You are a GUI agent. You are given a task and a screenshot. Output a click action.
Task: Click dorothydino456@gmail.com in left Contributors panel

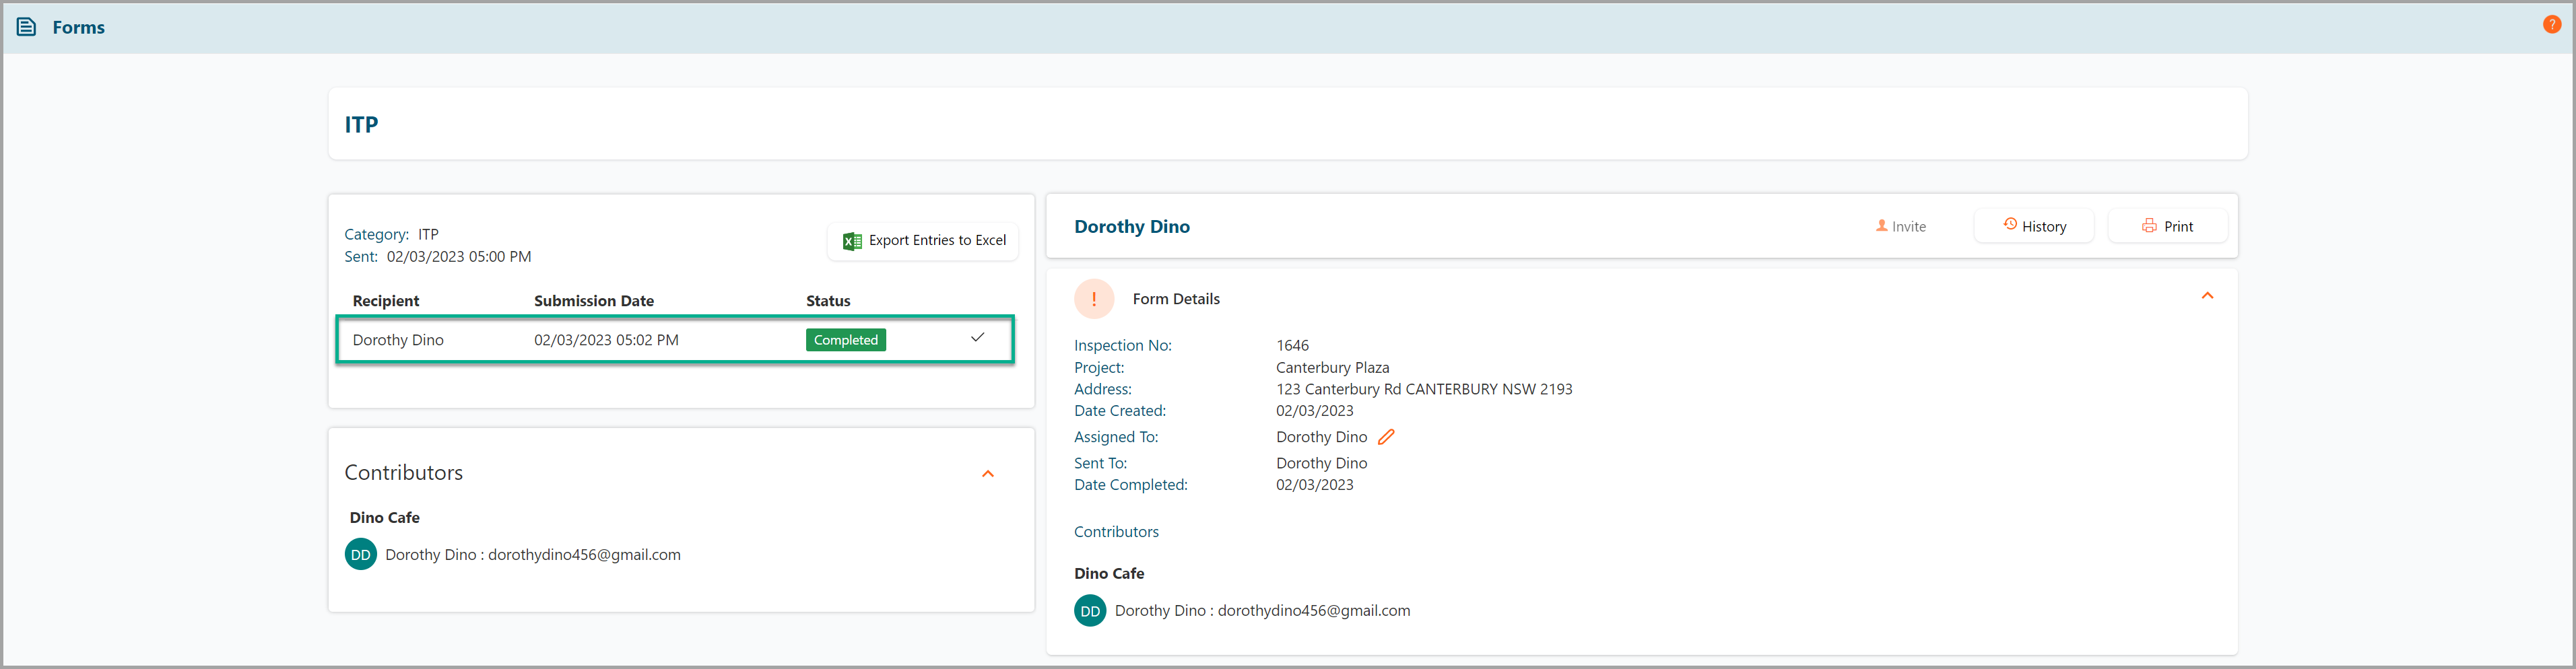[x=584, y=555]
